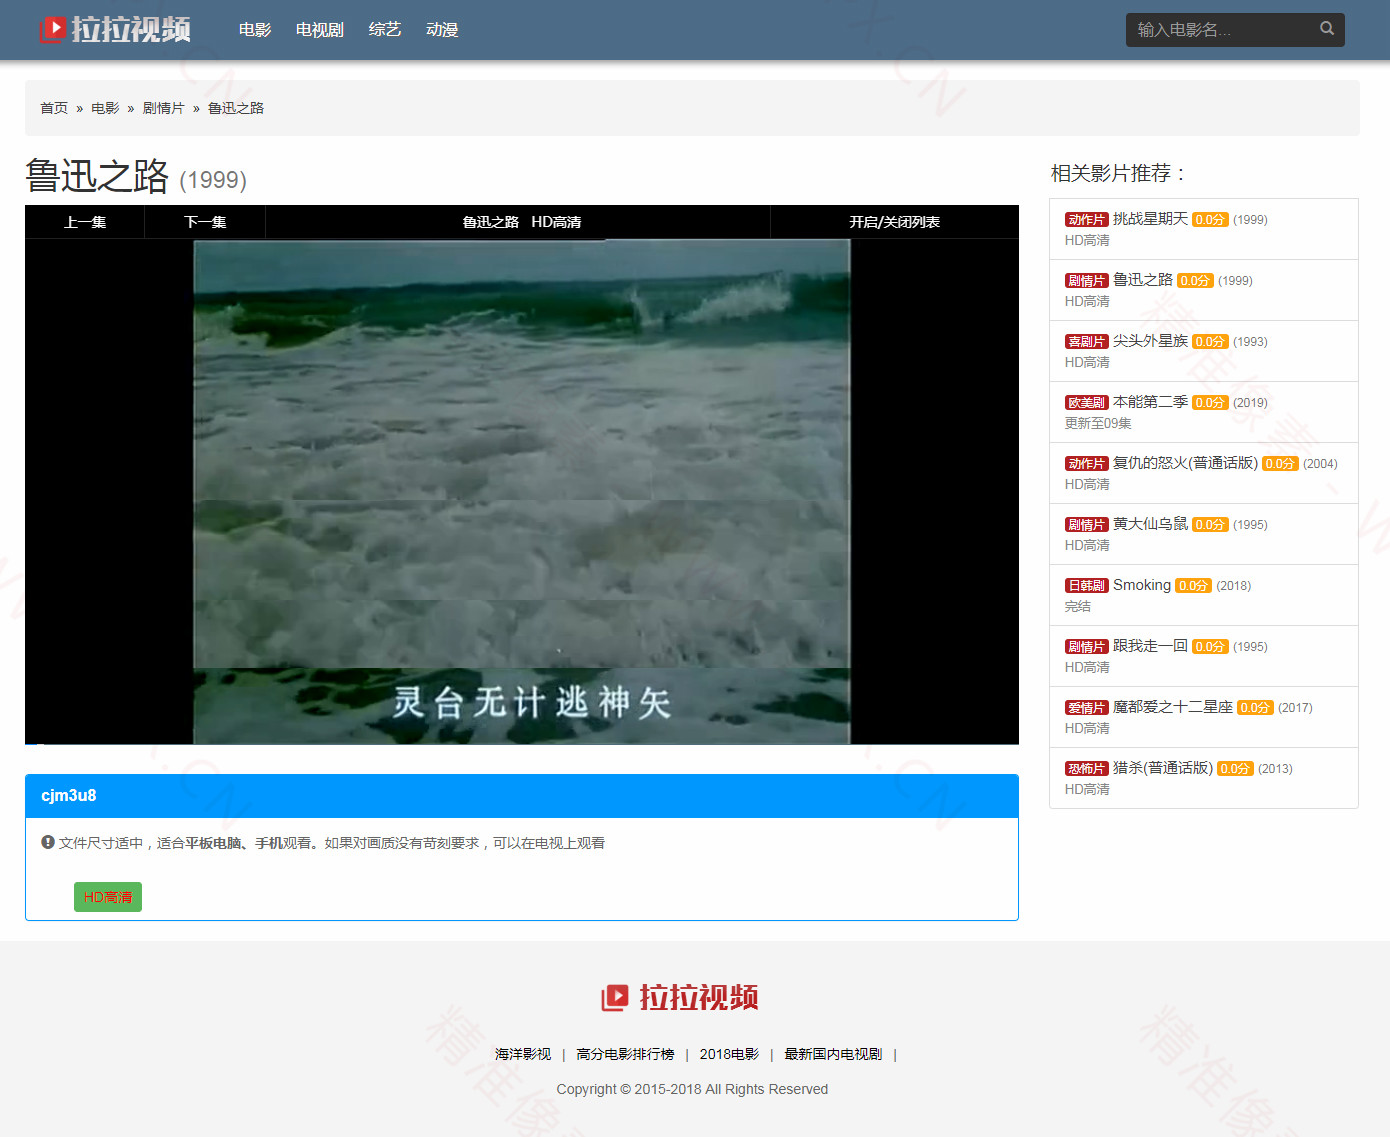
Task: Switch to the cjm3u8 source tab
Action: pos(68,796)
